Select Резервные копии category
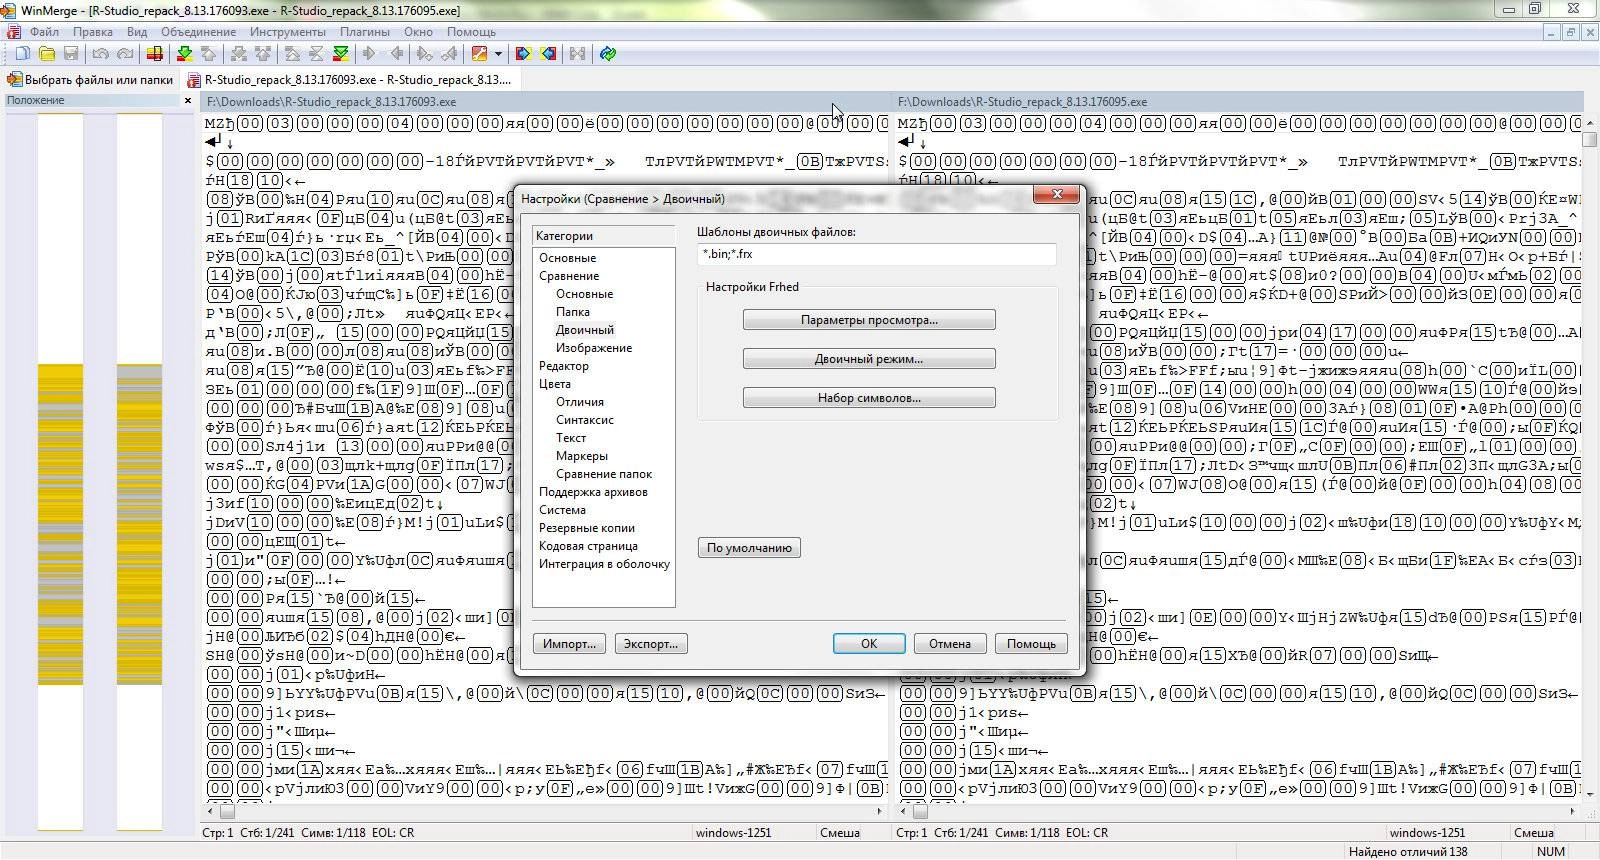Viewport: 1600px width, 860px height. click(587, 528)
